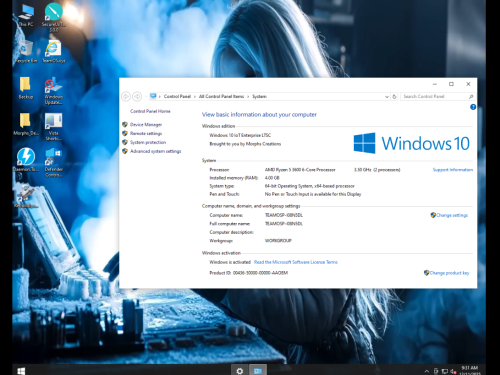500x375 pixels.
Task: Open the address bar history dropdown
Action: point(387,97)
